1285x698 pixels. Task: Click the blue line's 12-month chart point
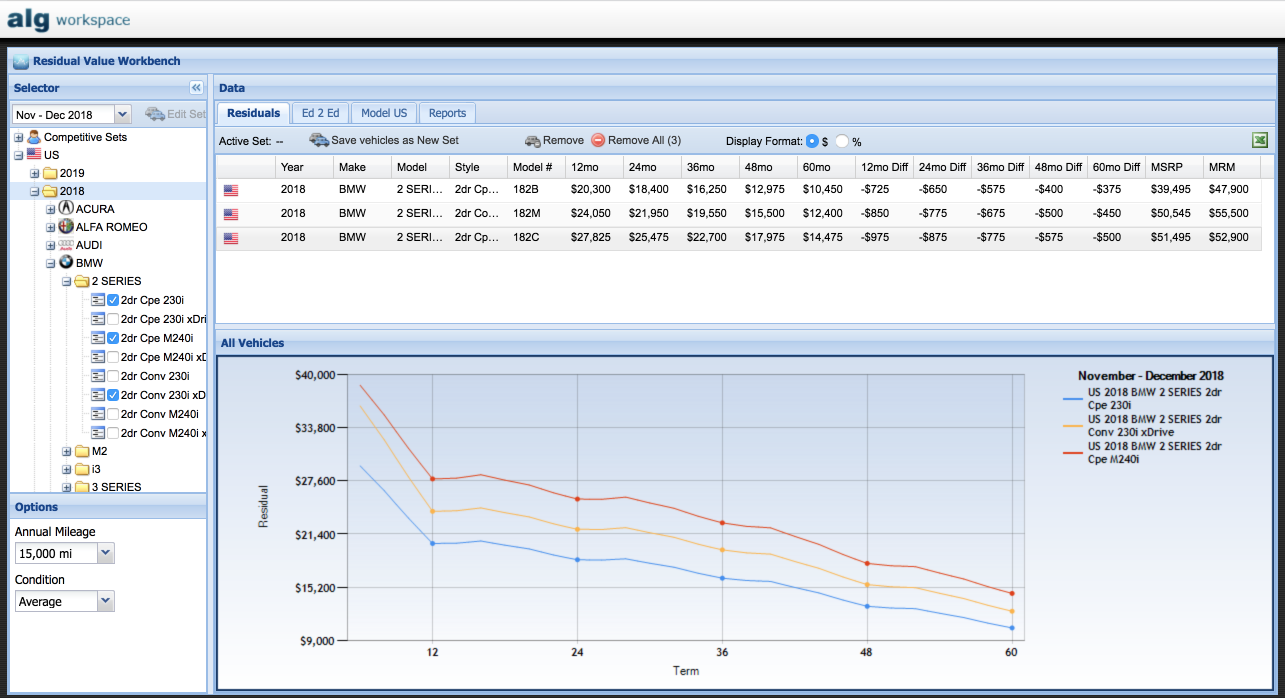coord(432,543)
